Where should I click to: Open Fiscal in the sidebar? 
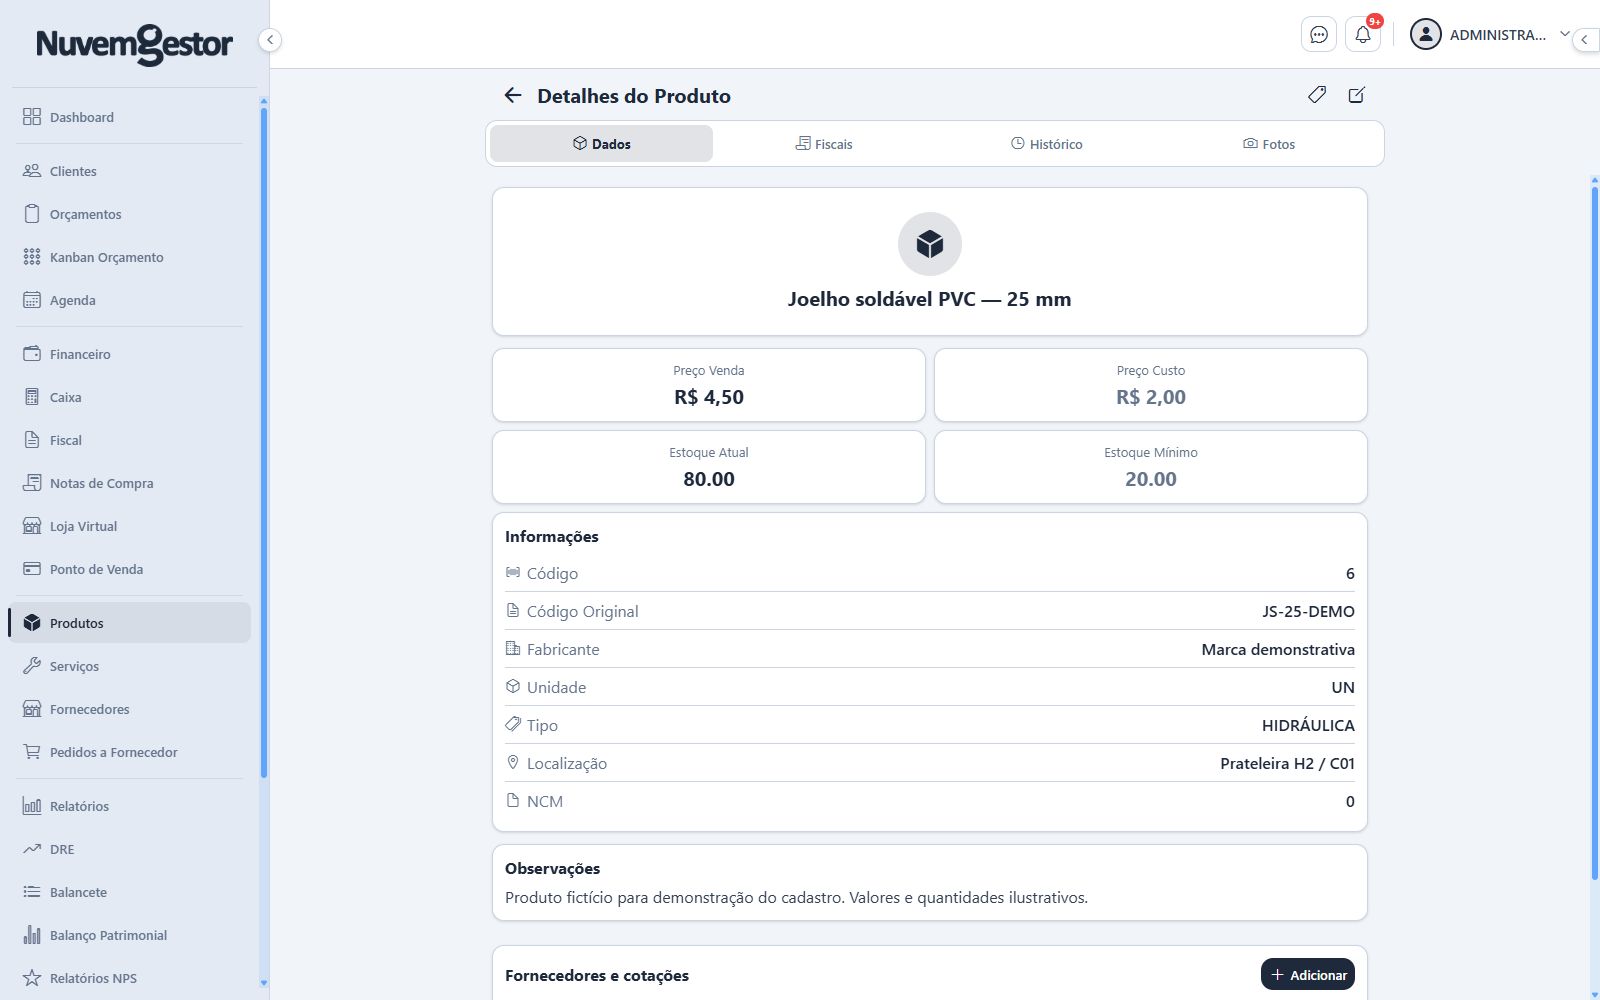(129, 440)
